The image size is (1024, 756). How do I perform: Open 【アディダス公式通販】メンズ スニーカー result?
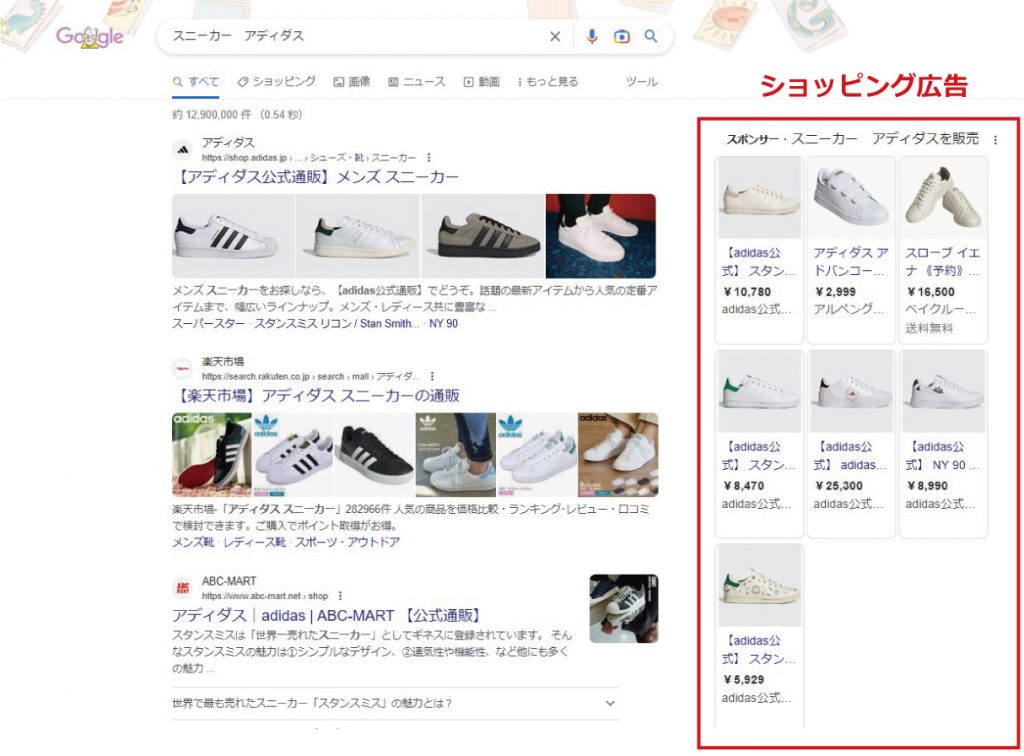pos(317,177)
